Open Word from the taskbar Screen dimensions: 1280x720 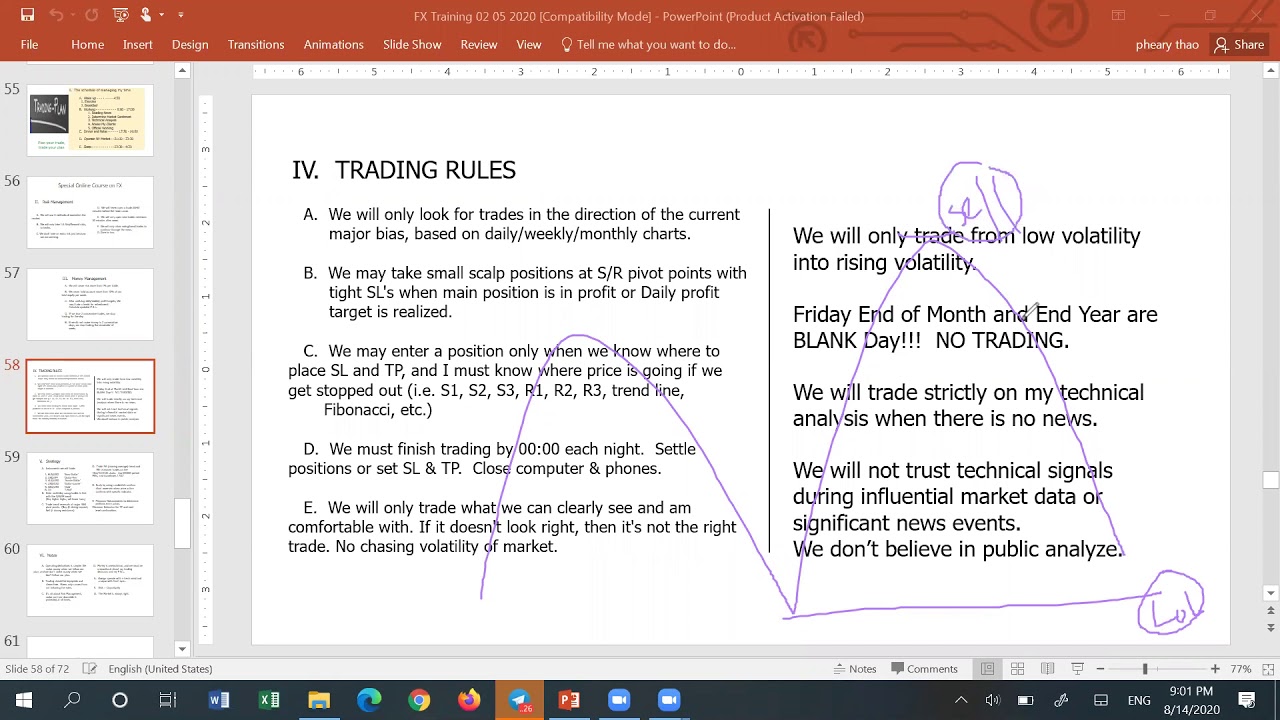point(219,700)
